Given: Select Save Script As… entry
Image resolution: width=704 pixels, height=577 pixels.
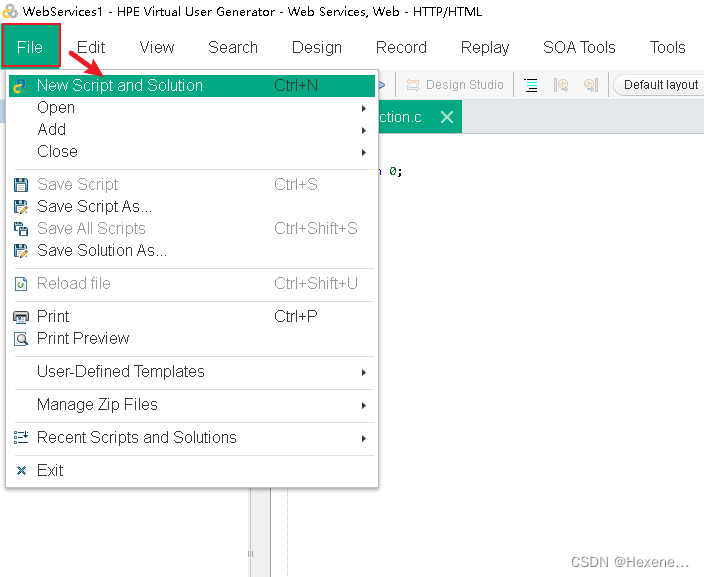Looking at the screenshot, I should [x=192, y=207].
